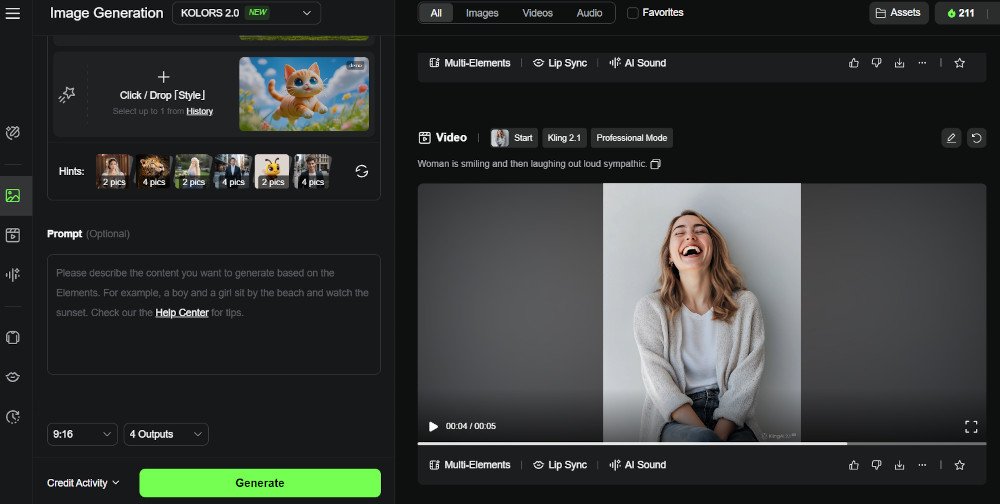
Task: Open the Video Generation sidebar icon
Action: (x=13, y=235)
